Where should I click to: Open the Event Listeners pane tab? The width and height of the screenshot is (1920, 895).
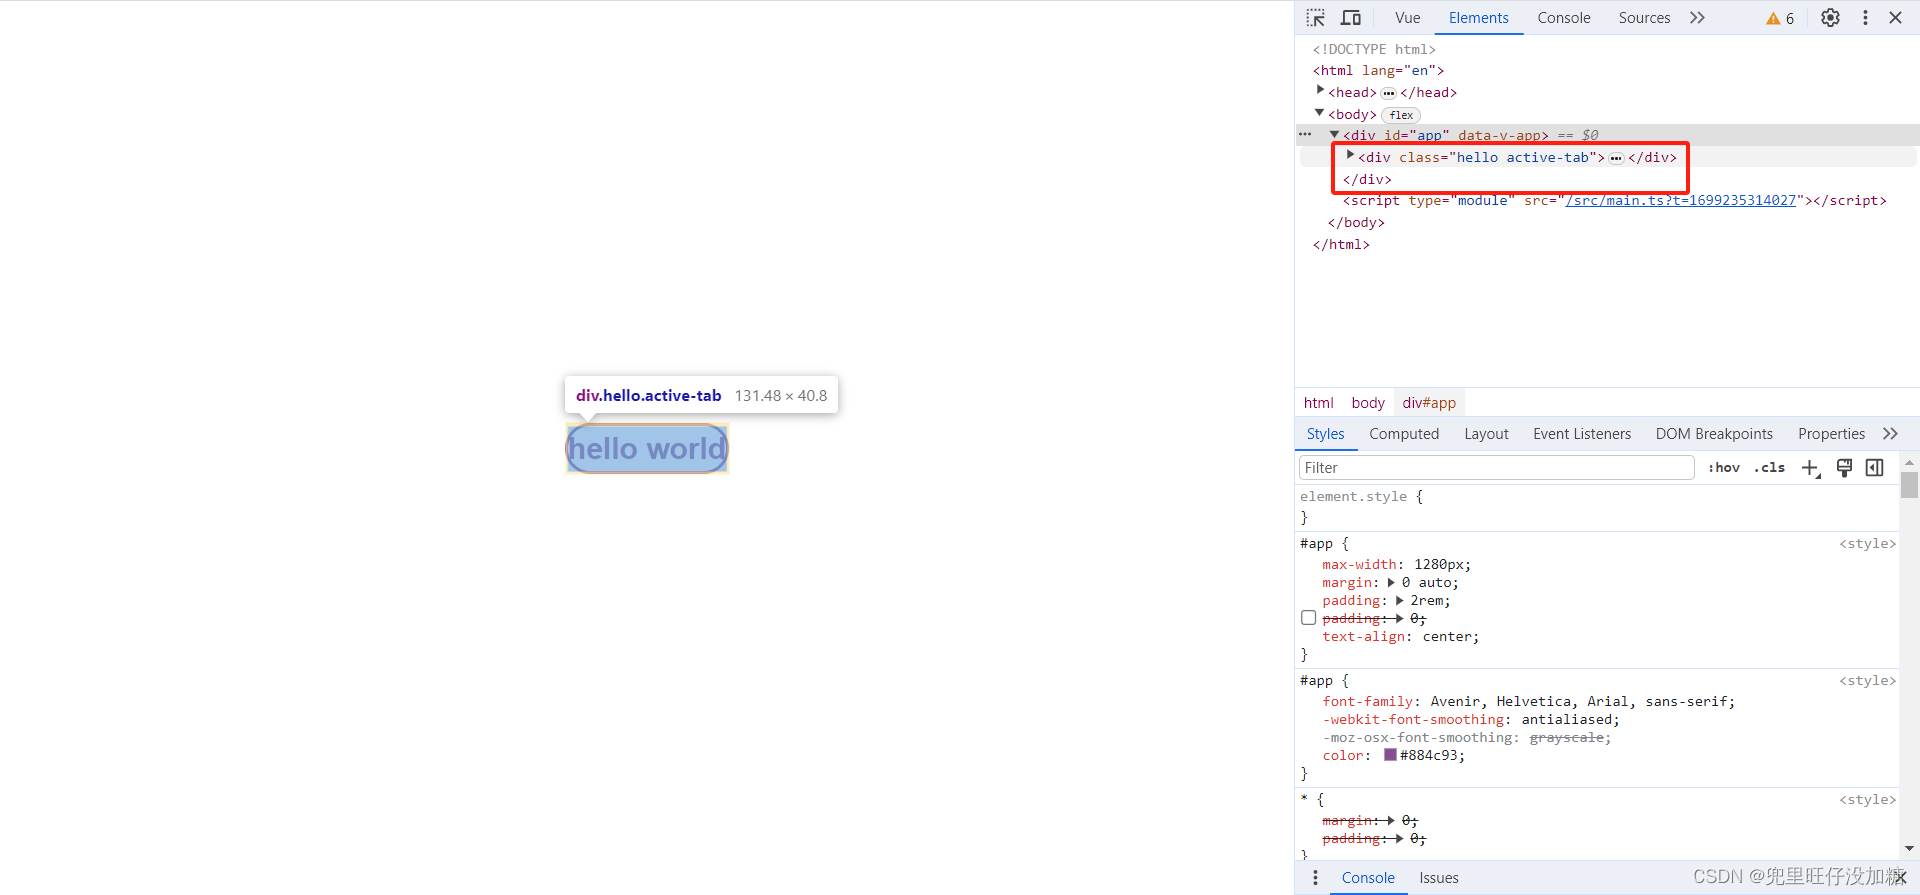1582,434
